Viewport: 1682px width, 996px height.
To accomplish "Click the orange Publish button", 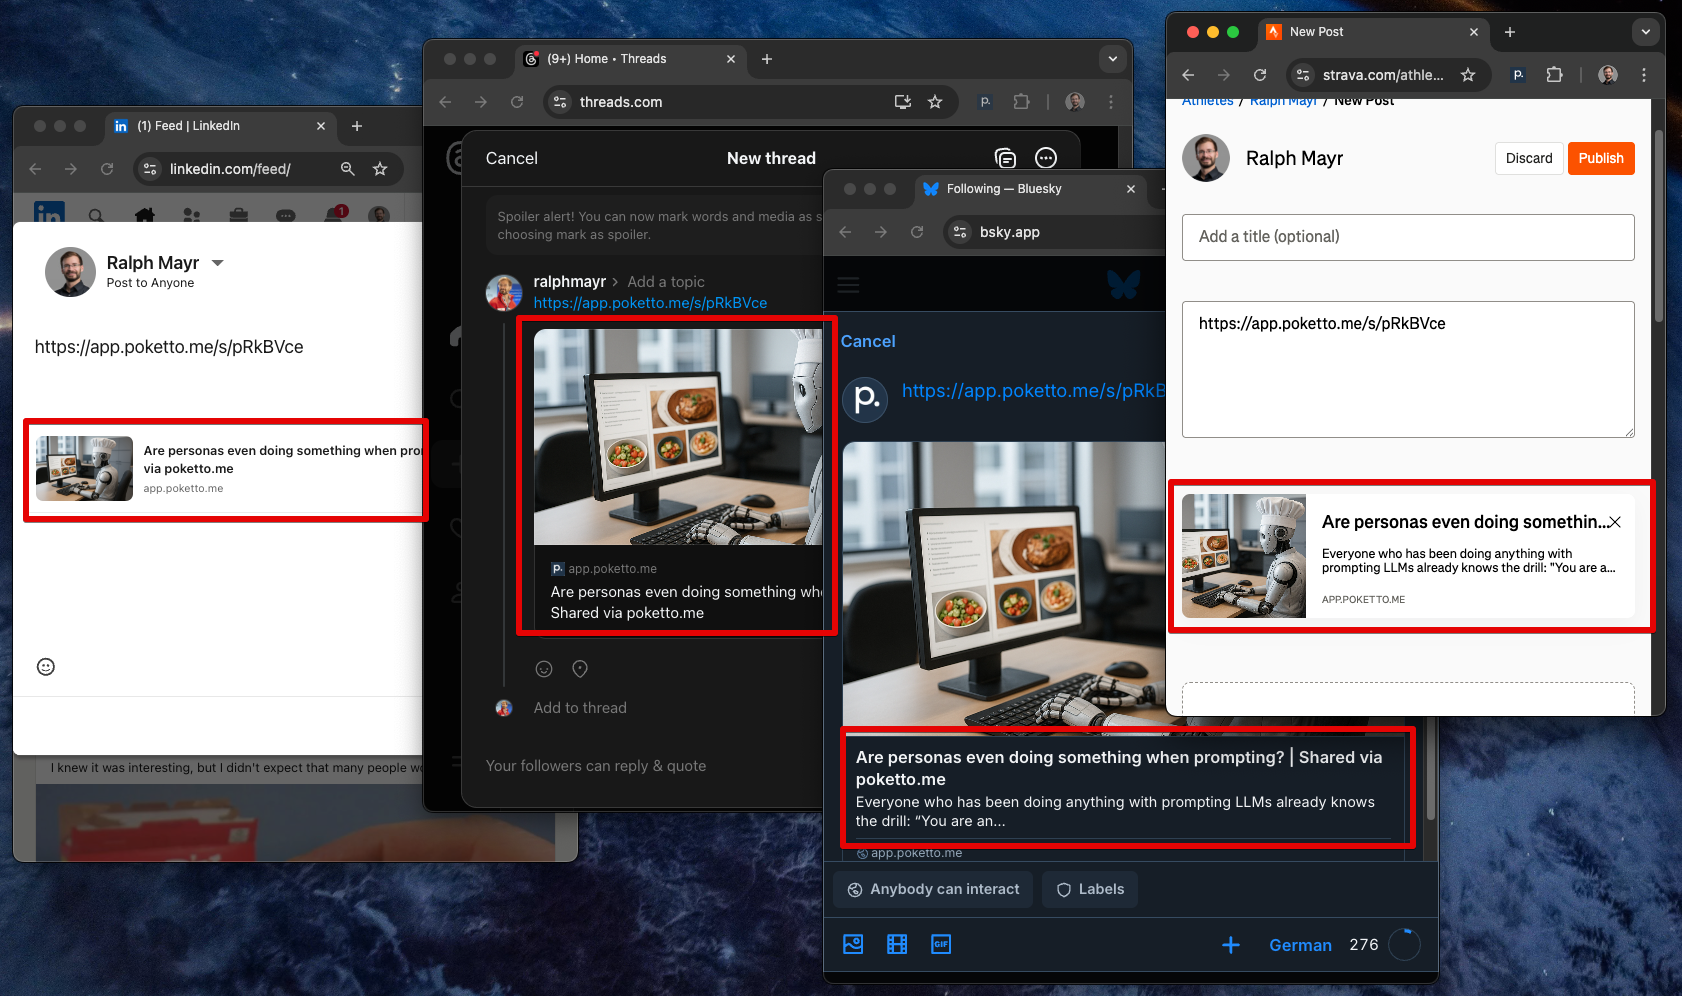I will coord(1600,158).
